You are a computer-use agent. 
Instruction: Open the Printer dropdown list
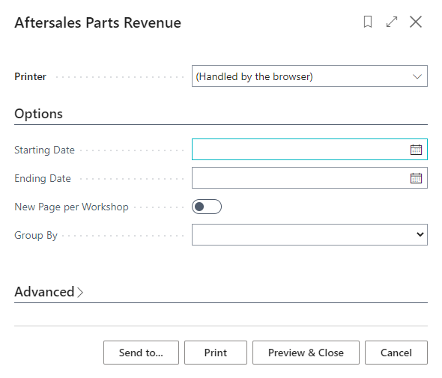310,76
